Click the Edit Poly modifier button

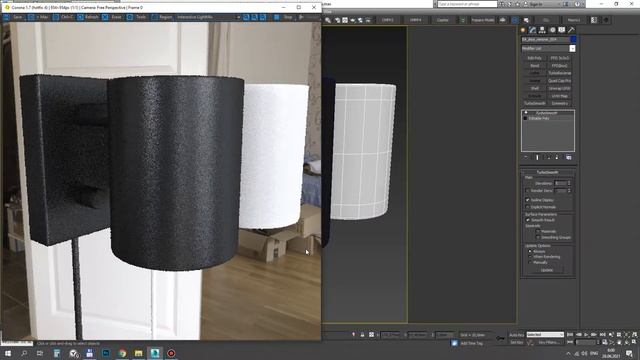click(534, 58)
